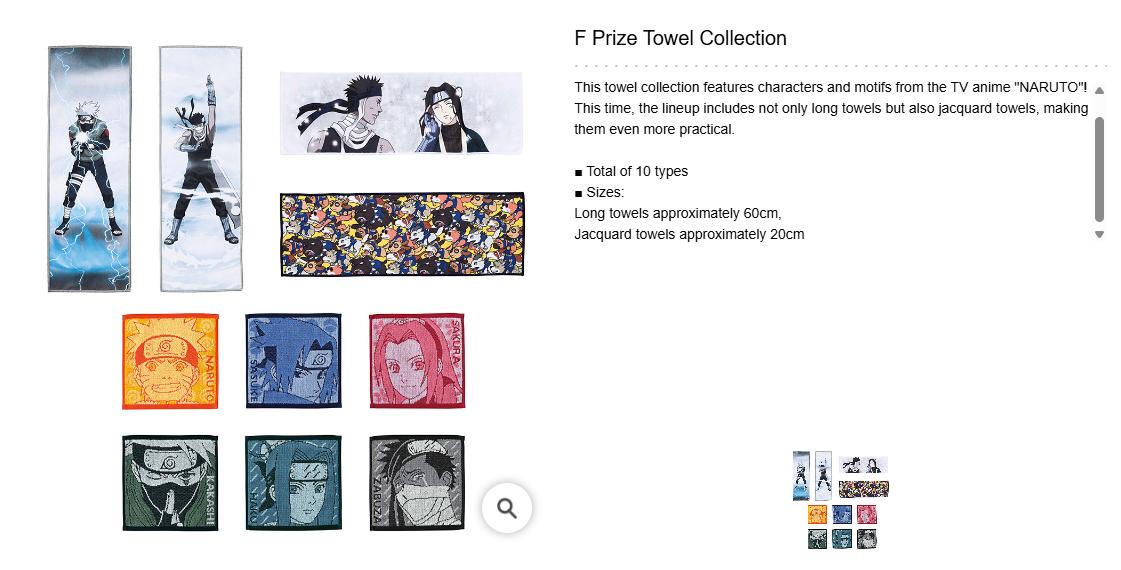Click the scroll down arrow in description
Screen dimensions: 1121x570
tap(1099, 235)
